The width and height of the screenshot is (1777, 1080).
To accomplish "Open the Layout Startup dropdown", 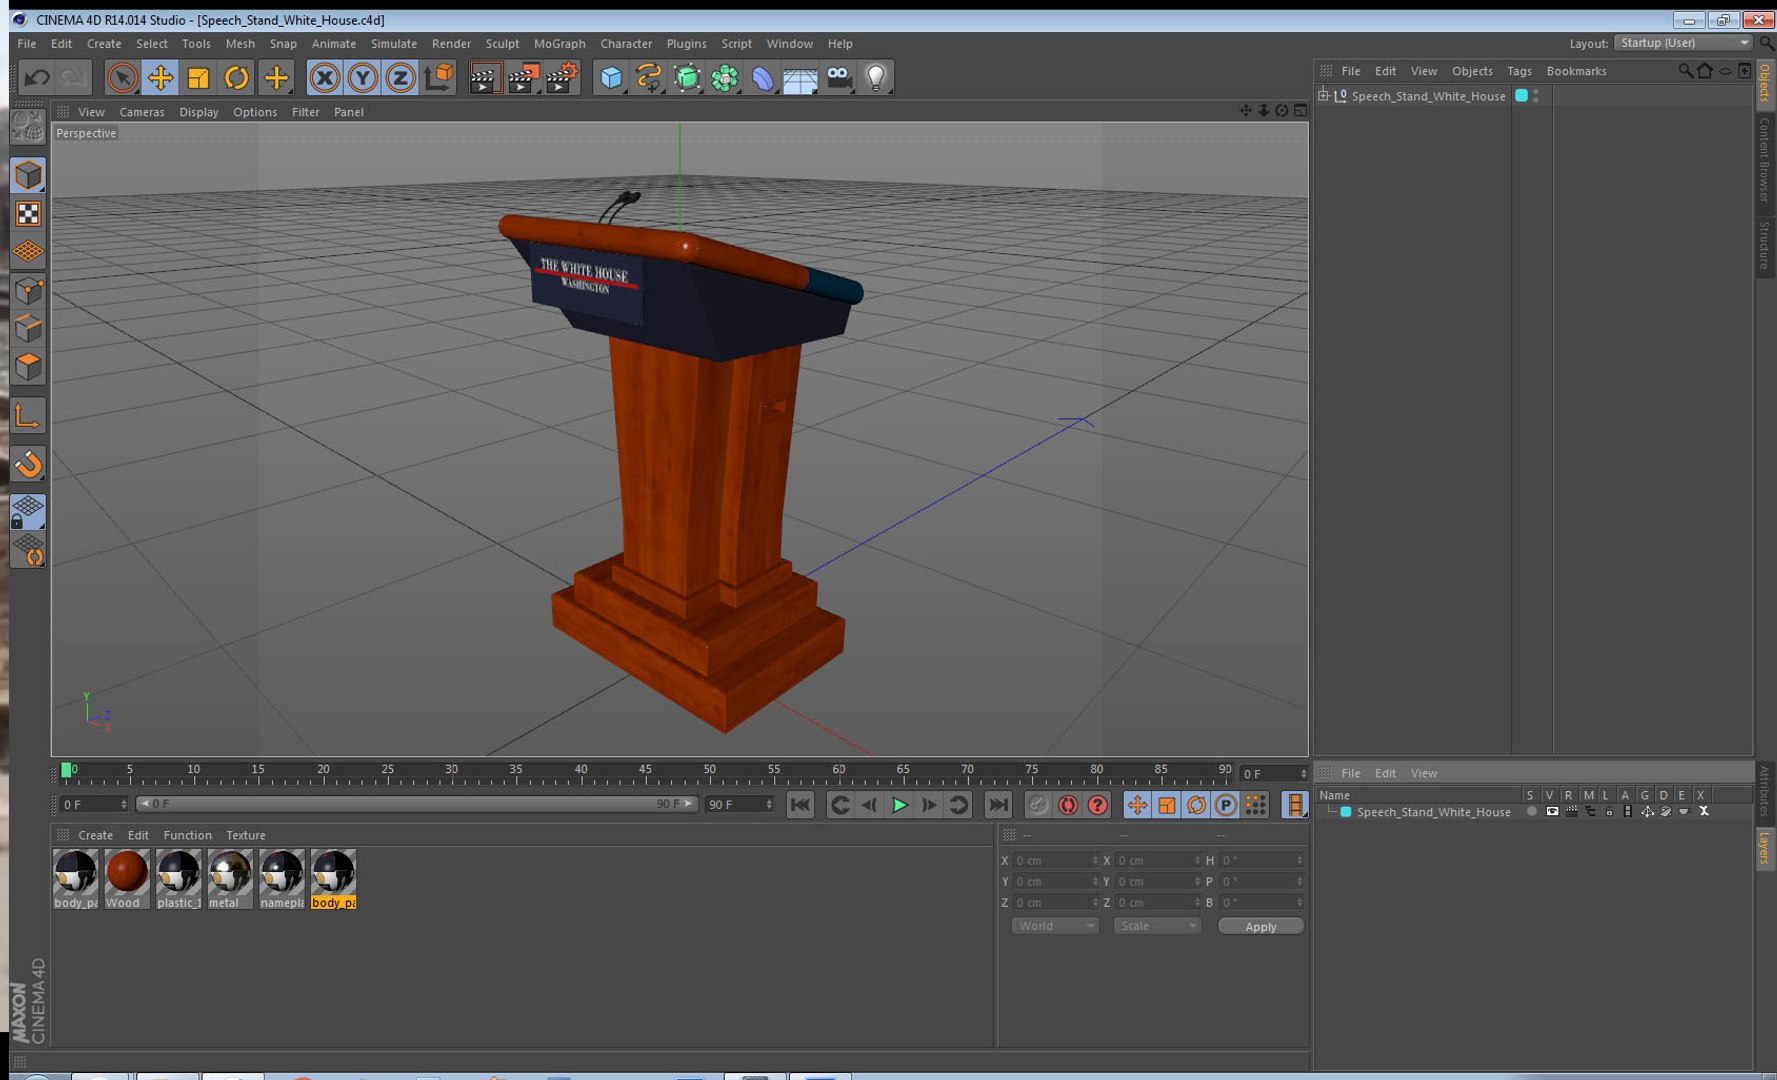I will click(1683, 43).
